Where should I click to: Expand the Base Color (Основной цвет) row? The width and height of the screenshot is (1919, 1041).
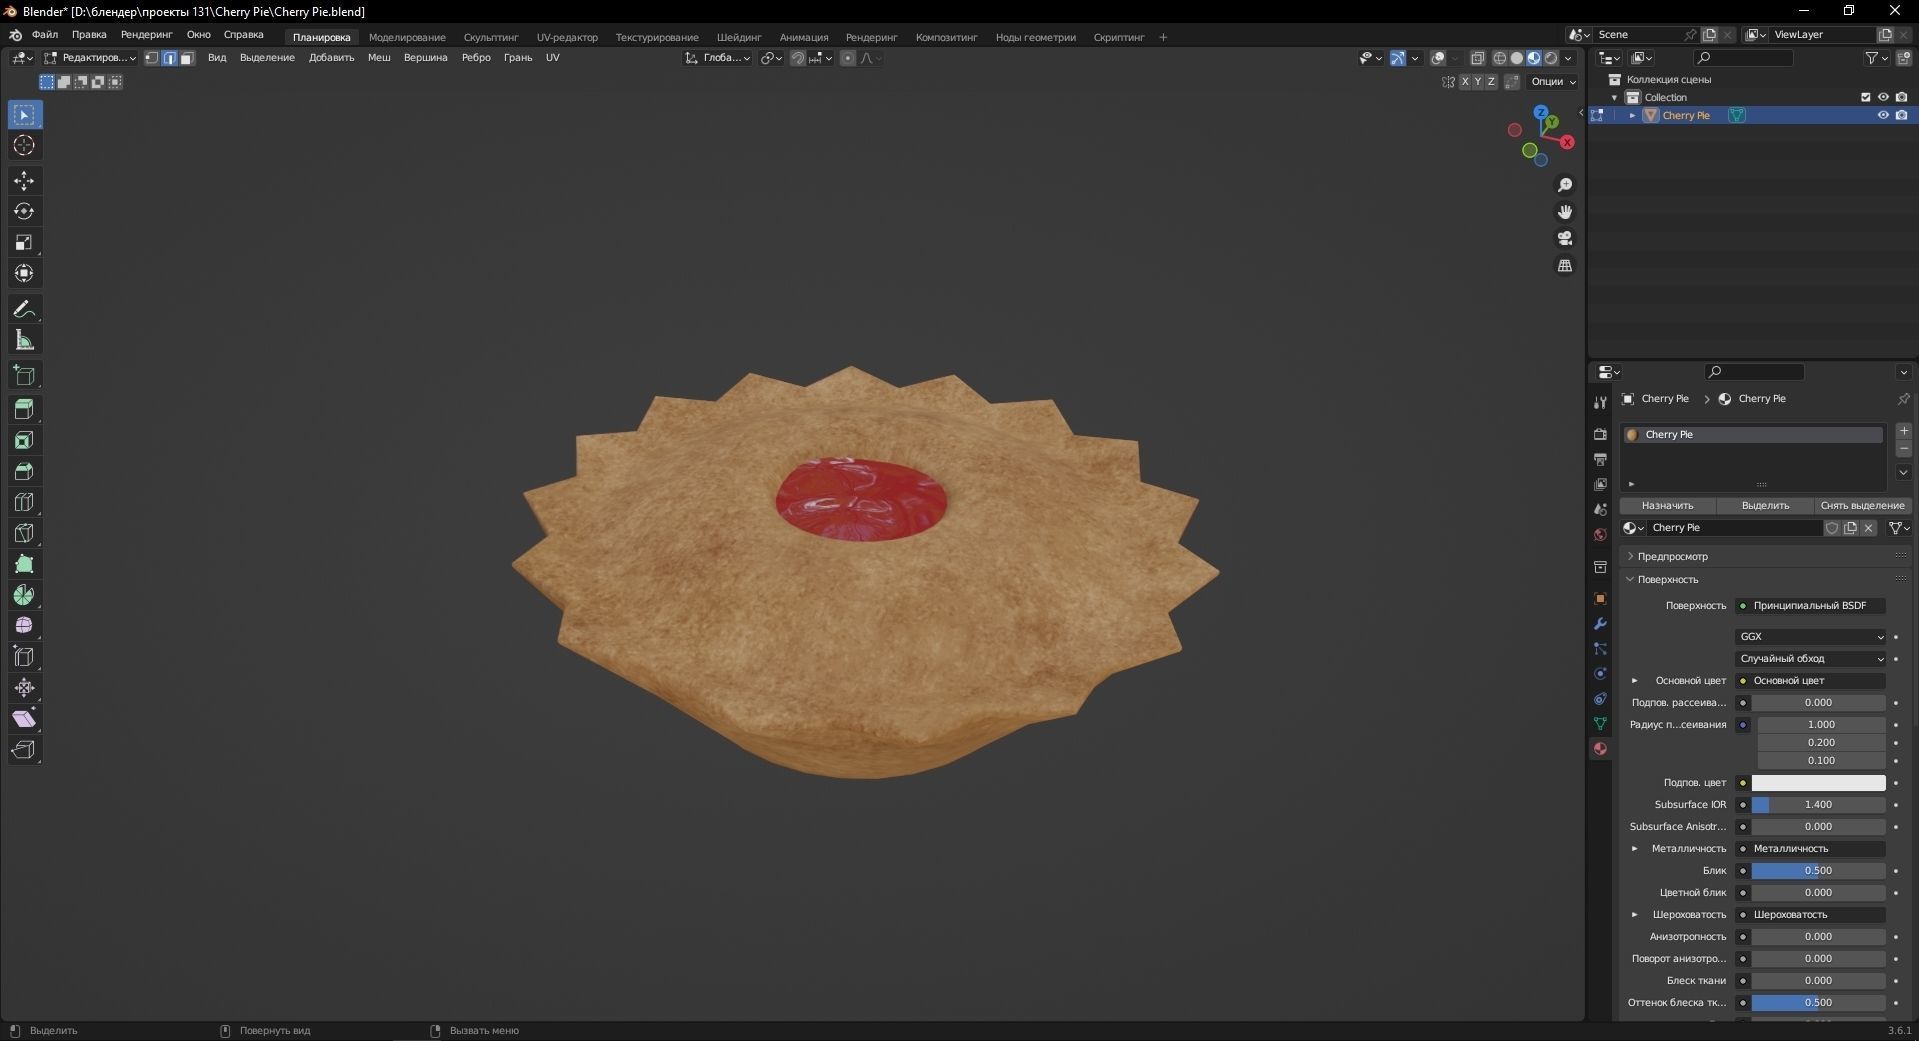click(x=1635, y=680)
